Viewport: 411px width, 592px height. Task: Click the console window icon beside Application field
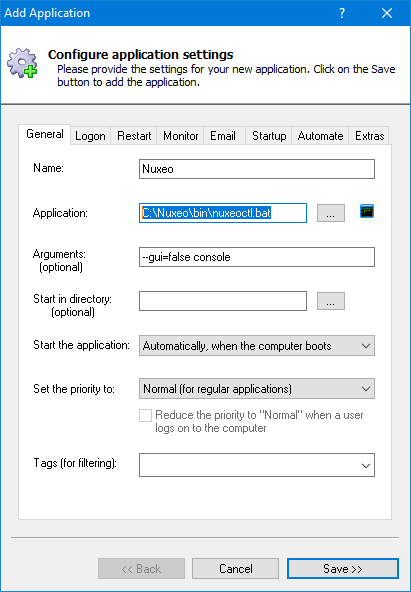(366, 211)
